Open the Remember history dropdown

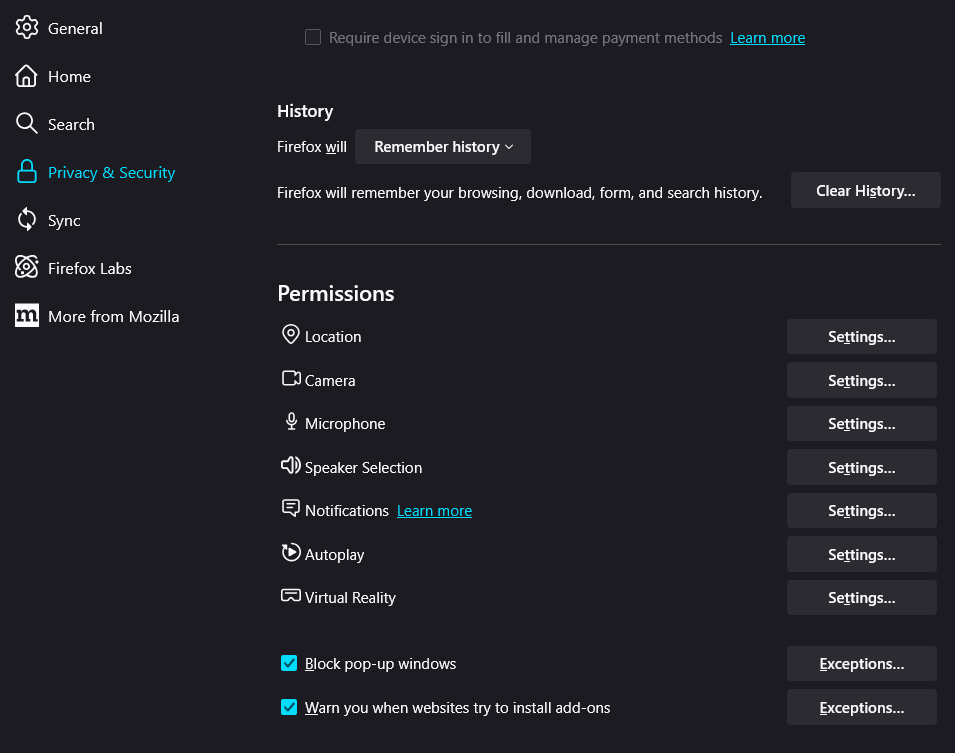coord(442,146)
